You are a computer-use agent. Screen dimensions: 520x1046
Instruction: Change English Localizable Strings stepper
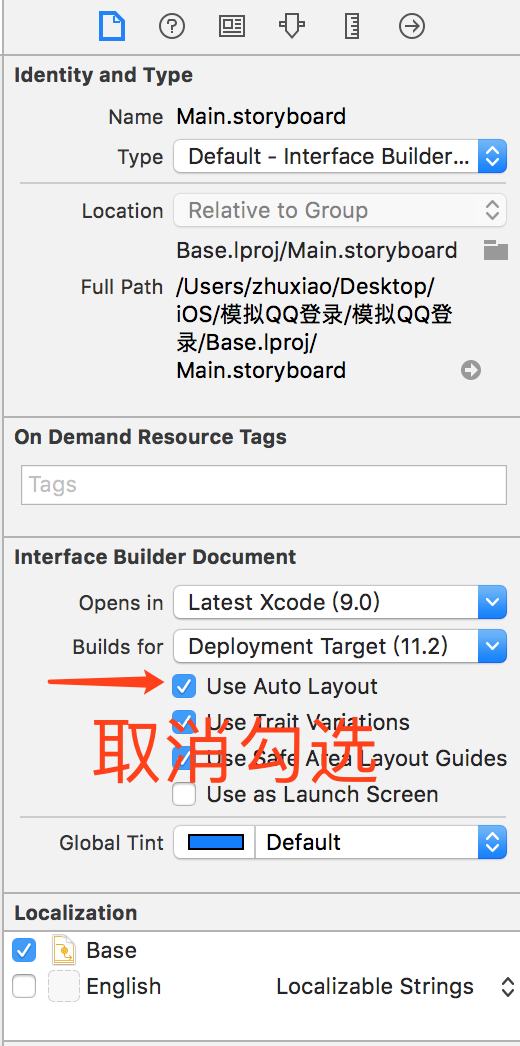[x=507, y=987]
